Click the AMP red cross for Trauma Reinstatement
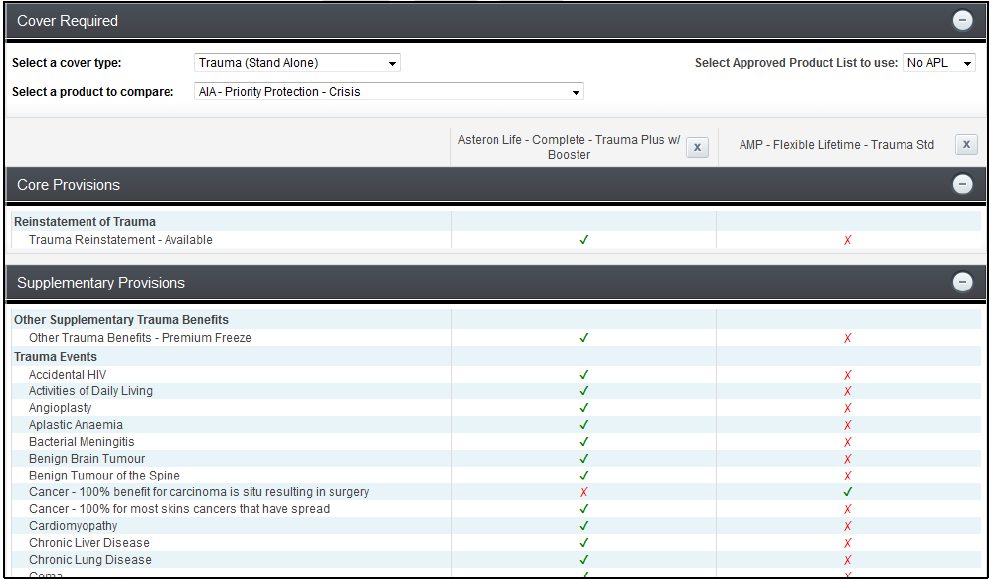 (848, 240)
